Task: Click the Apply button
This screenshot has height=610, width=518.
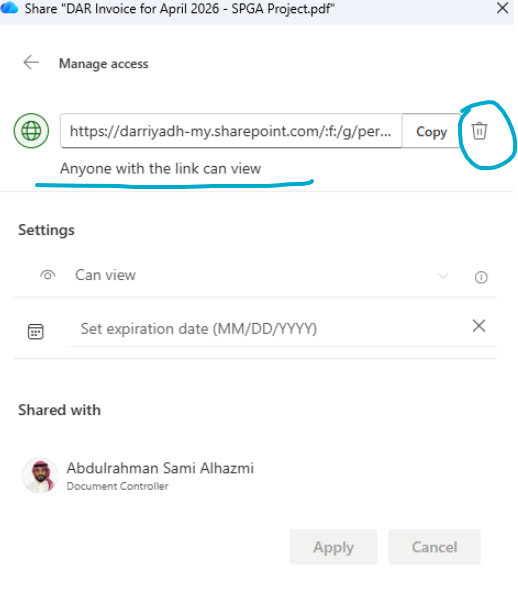Action: [x=333, y=547]
